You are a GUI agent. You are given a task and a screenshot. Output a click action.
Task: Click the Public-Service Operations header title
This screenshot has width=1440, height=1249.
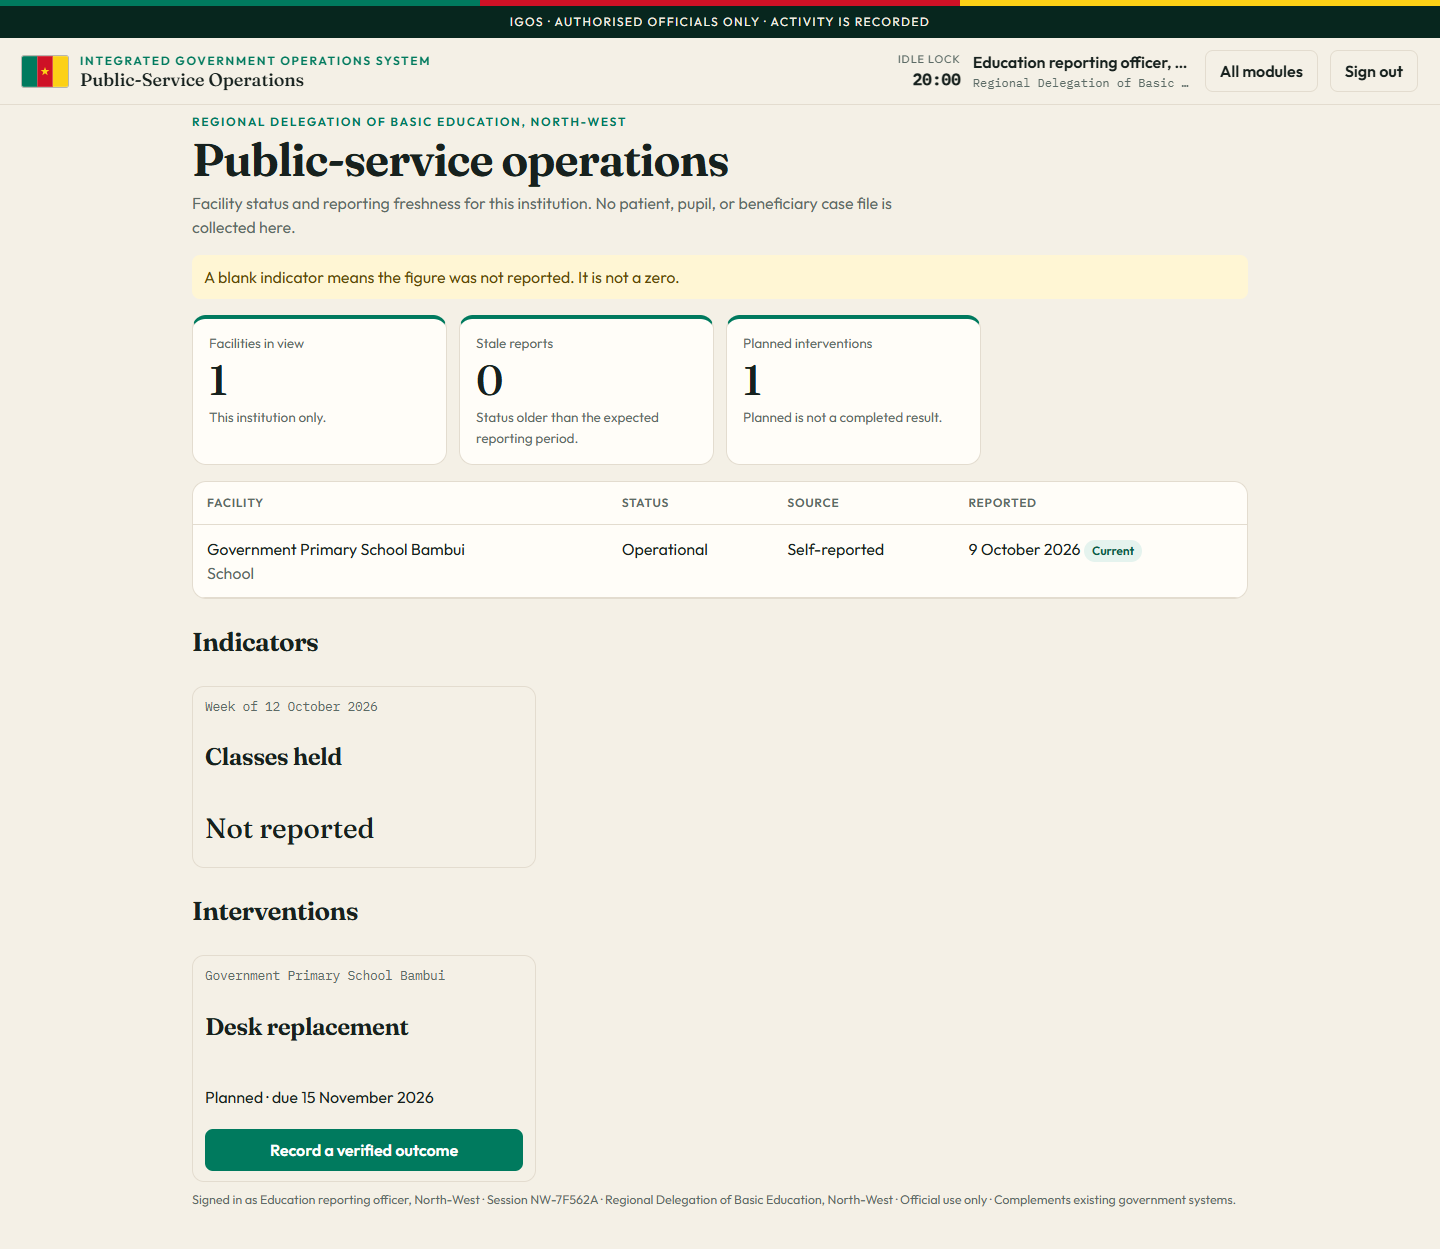[x=192, y=80]
